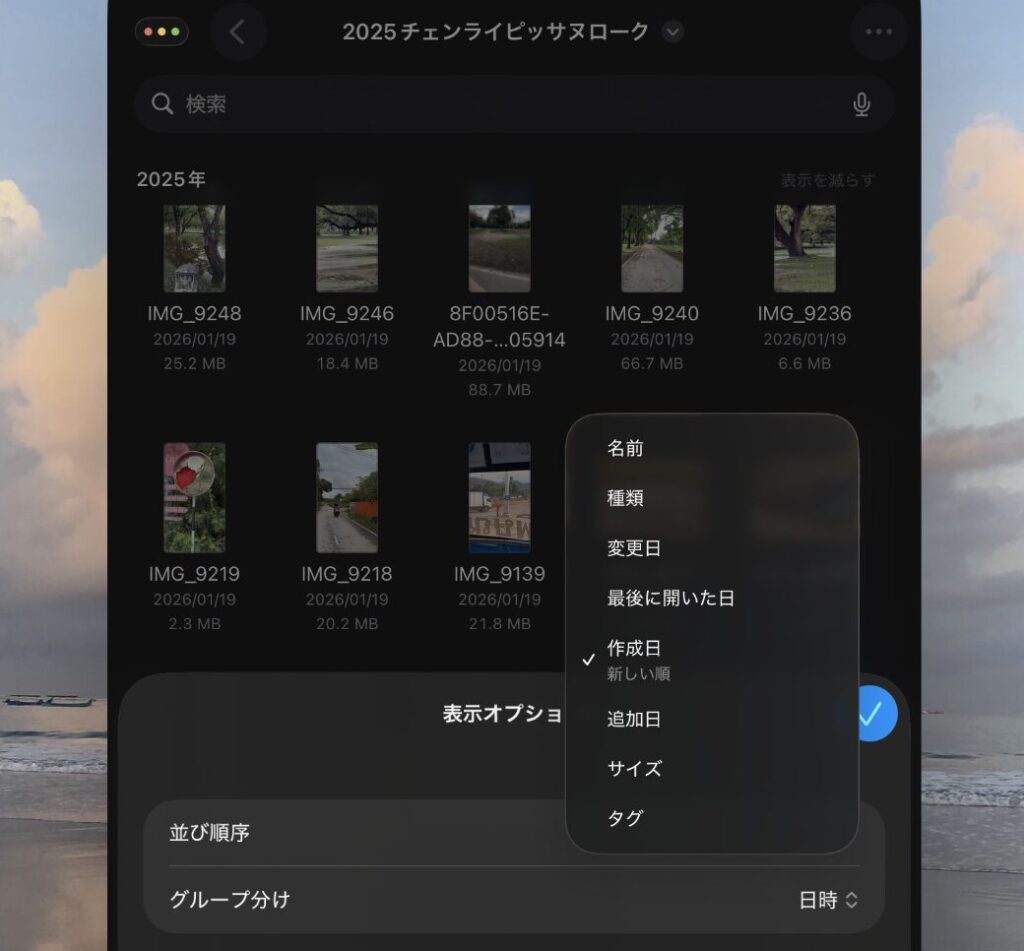Select 名前 in the sort menu
This screenshot has width=1024, height=951.
[625, 449]
